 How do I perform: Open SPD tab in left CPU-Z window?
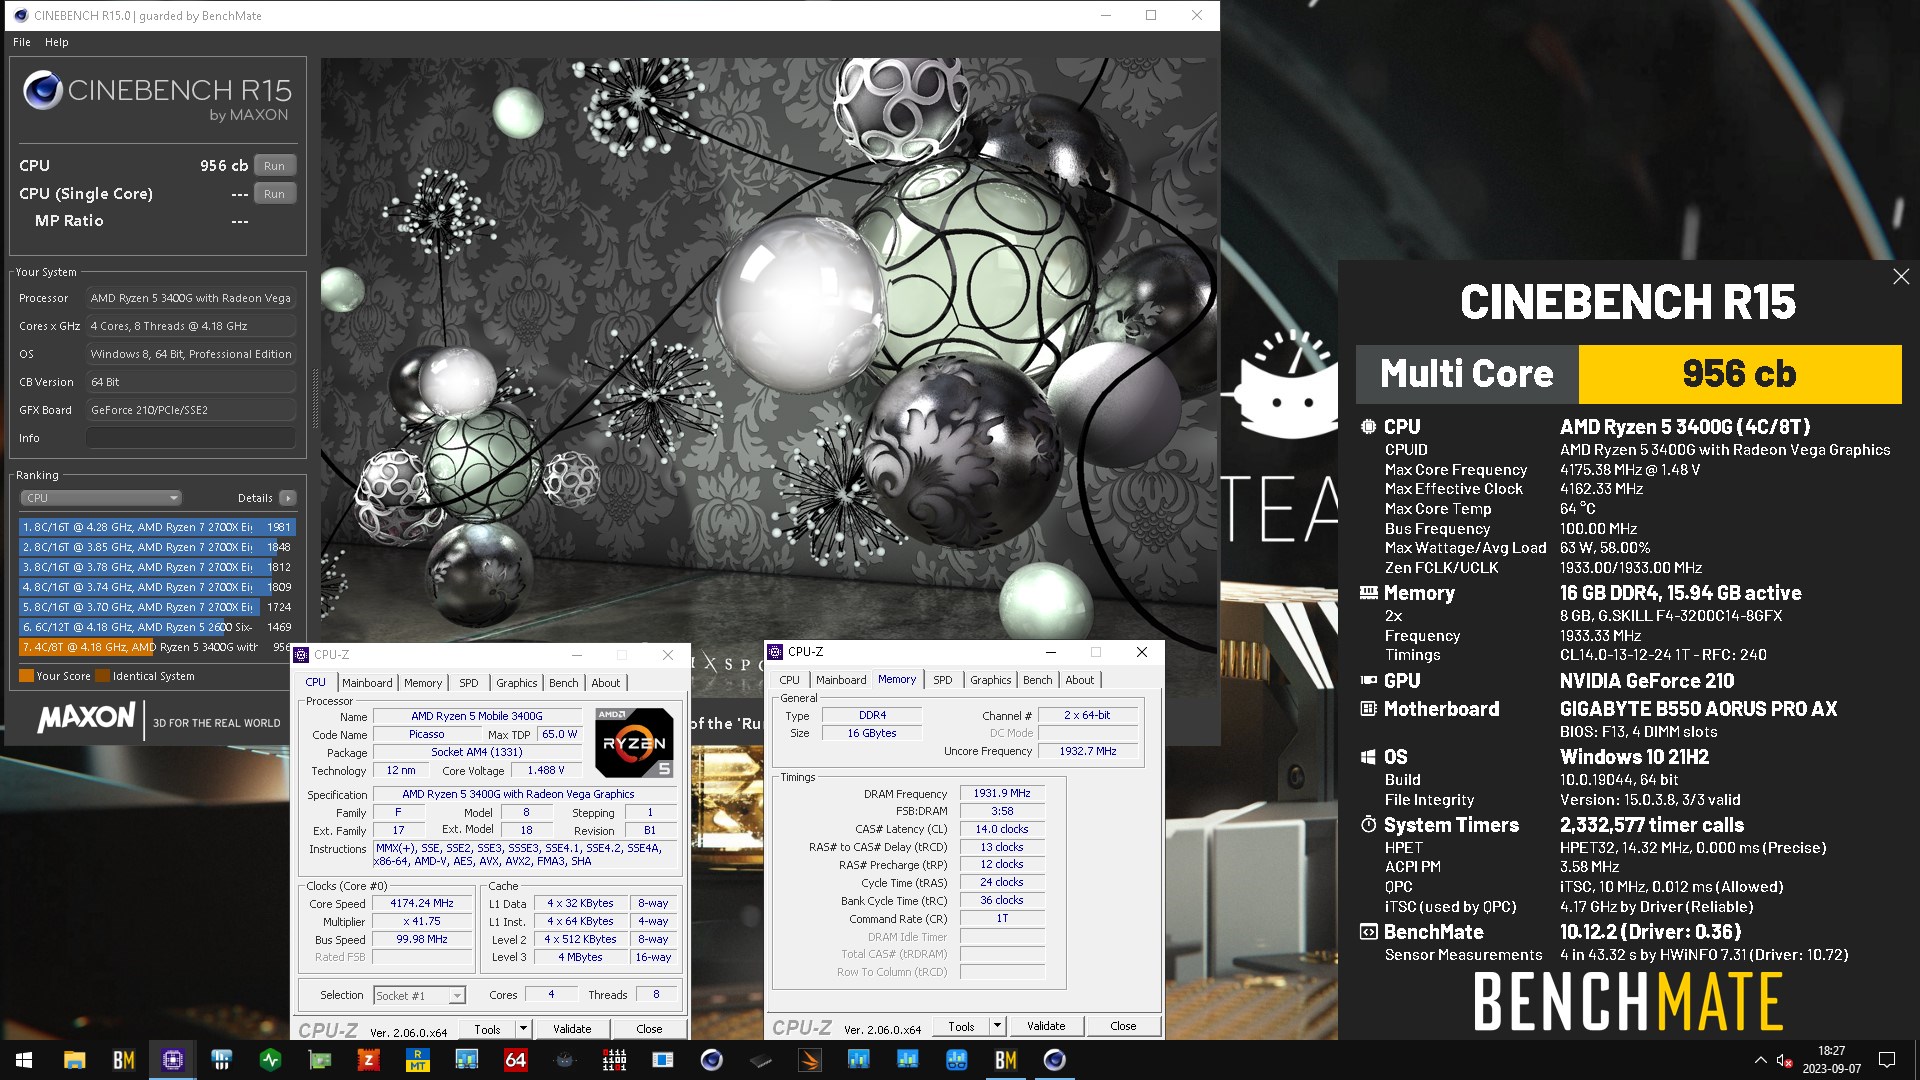coord(469,683)
